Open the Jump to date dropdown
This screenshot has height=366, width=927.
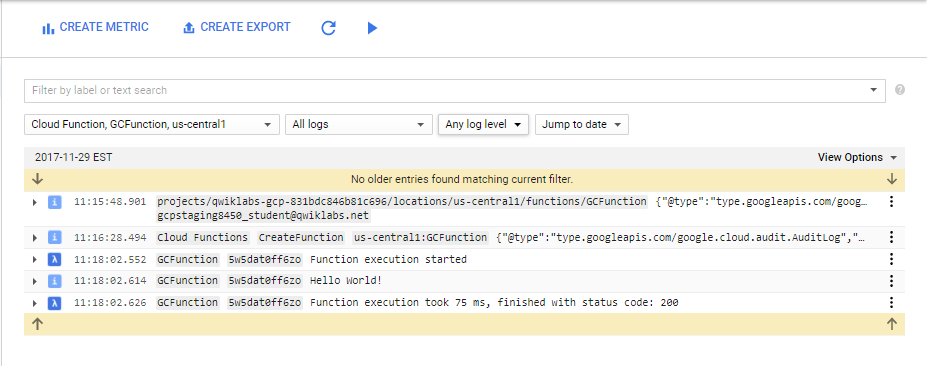point(582,125)
